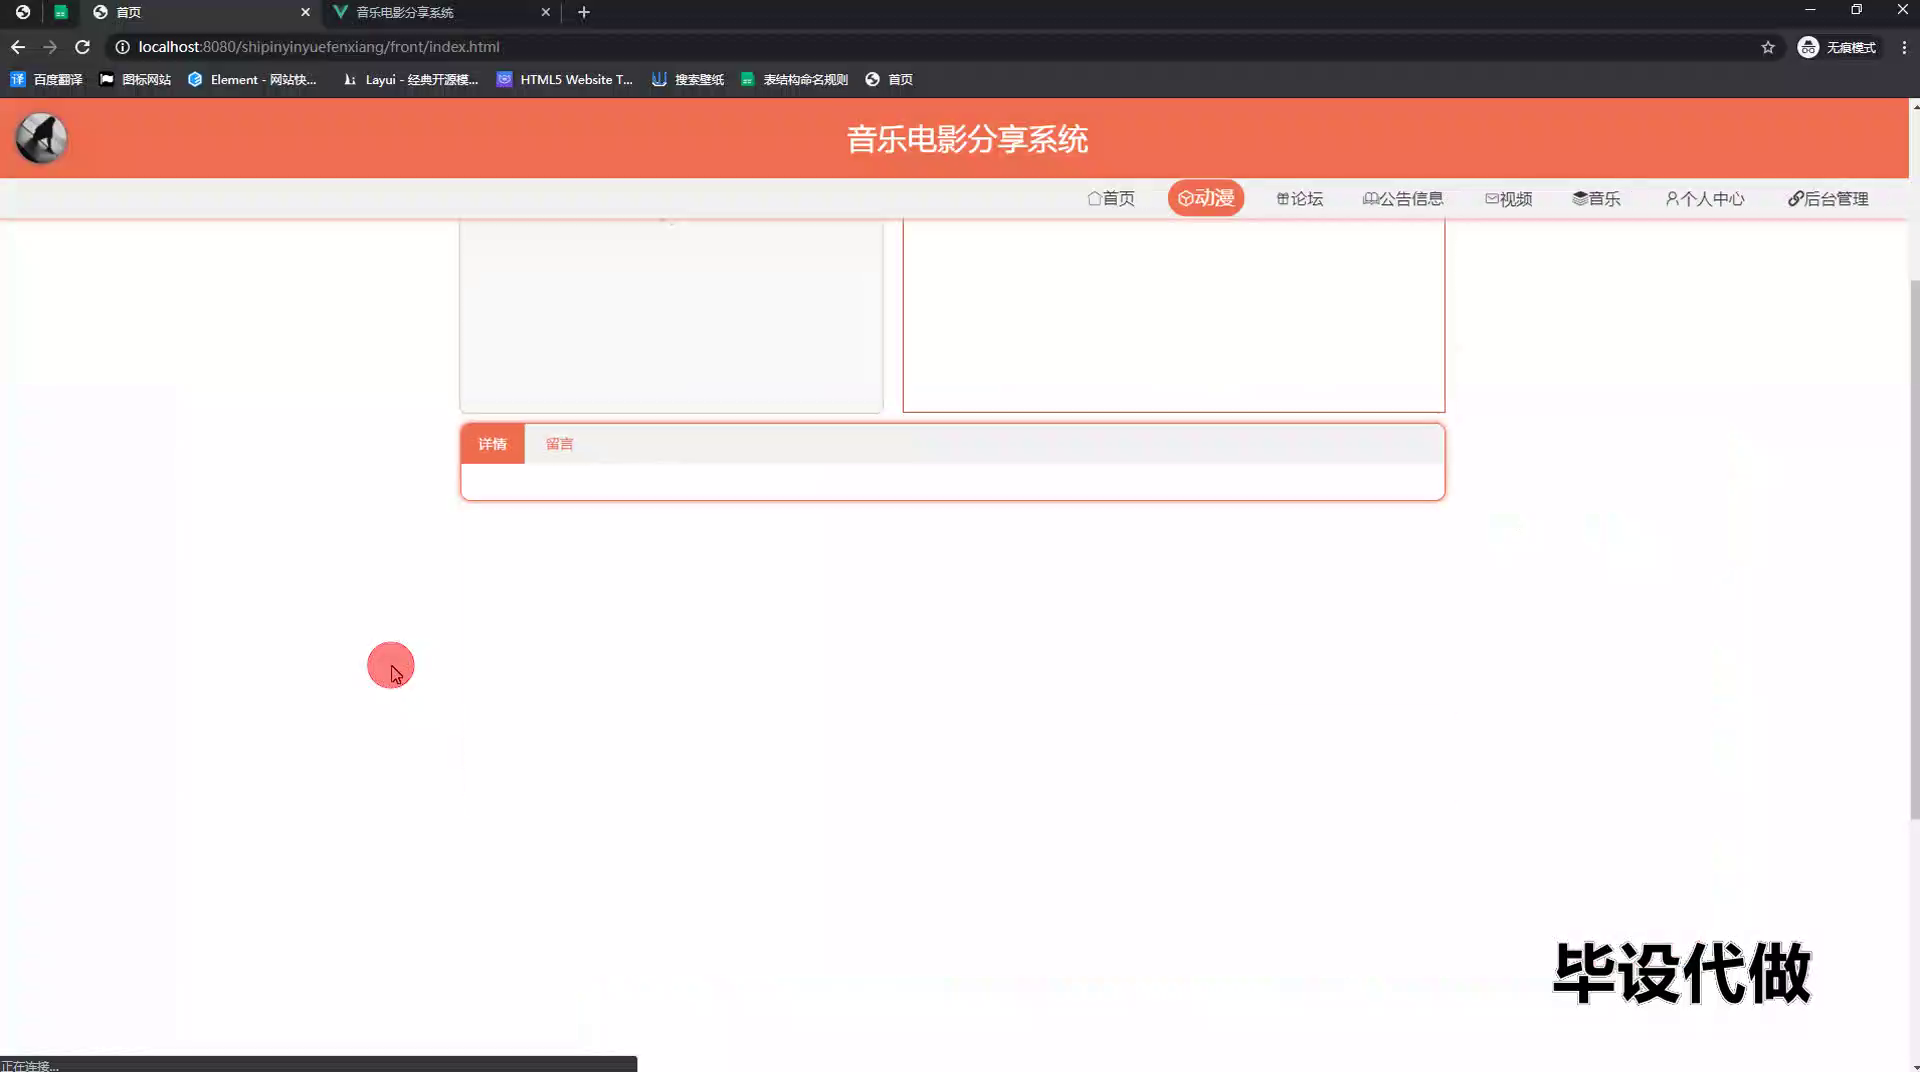Open the HTML5 Website bookmark
1920x1072 pixels.
pyautogui.click(x=565, y=79)
